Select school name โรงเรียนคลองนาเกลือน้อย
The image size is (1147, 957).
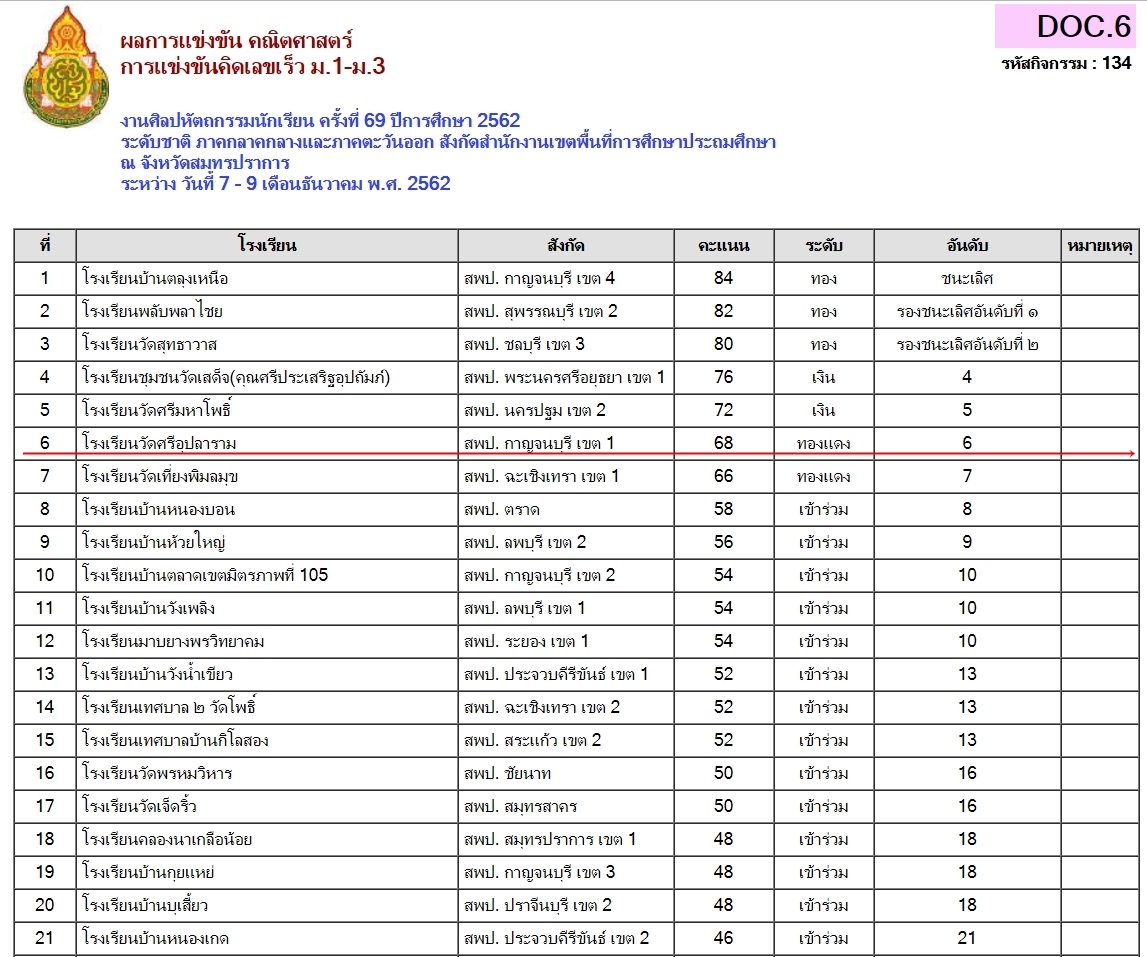tap(167, 839)
